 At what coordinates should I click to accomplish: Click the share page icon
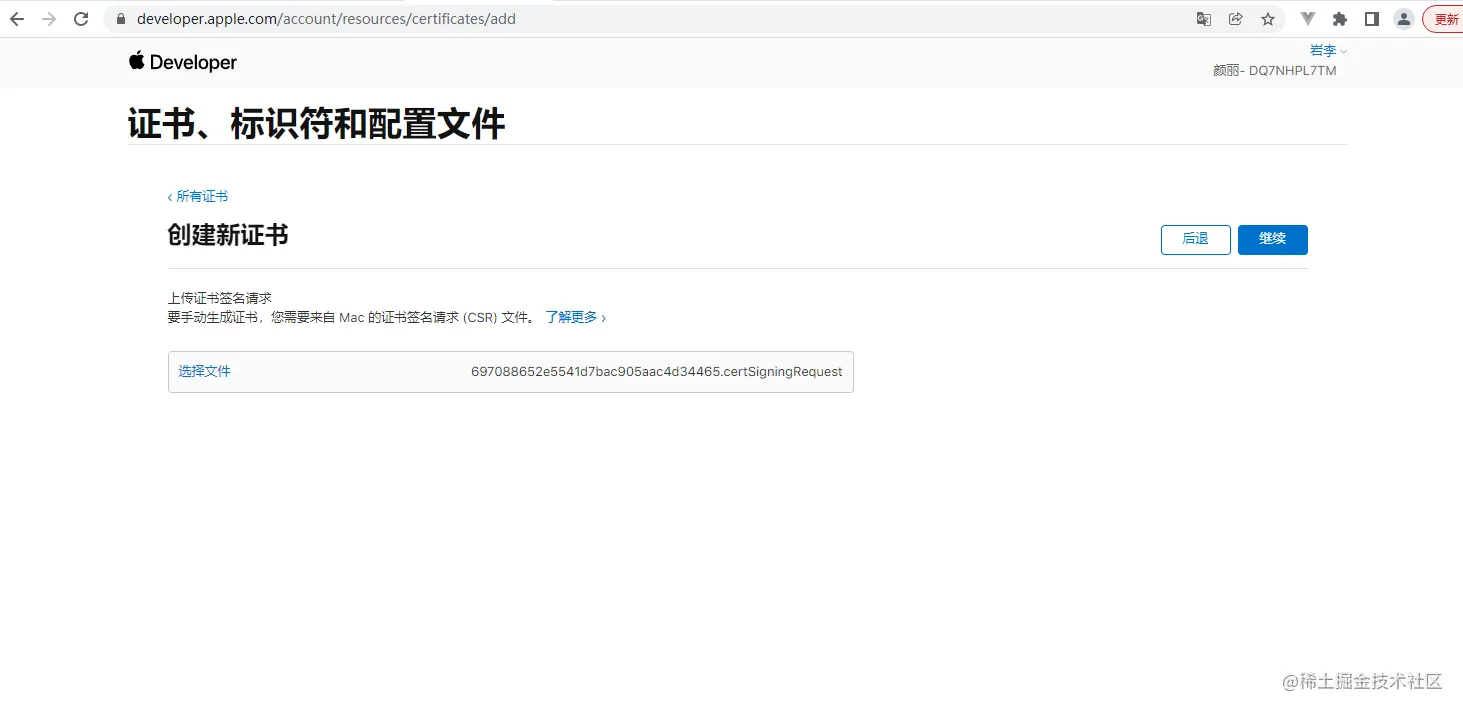click(1235, 18)
